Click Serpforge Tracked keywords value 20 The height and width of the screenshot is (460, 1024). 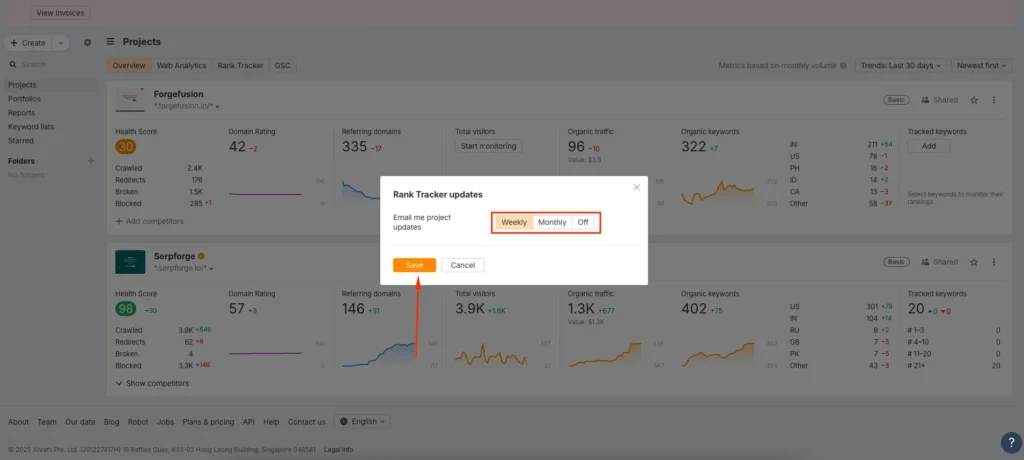pos(916,308)
